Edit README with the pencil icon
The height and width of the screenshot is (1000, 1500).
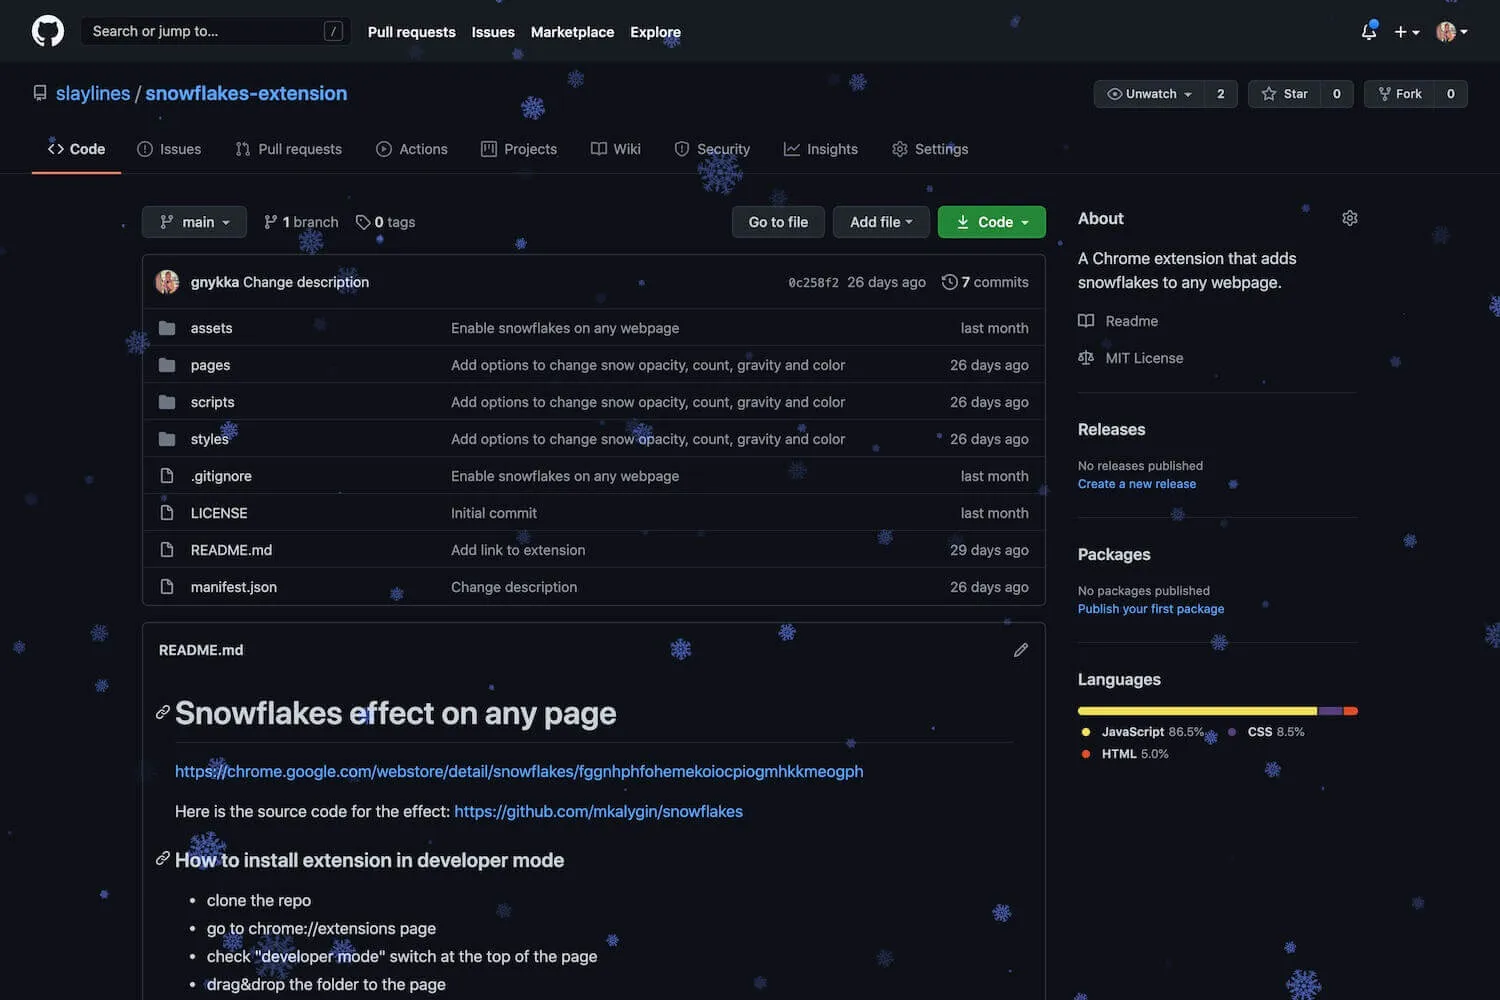1020,650
